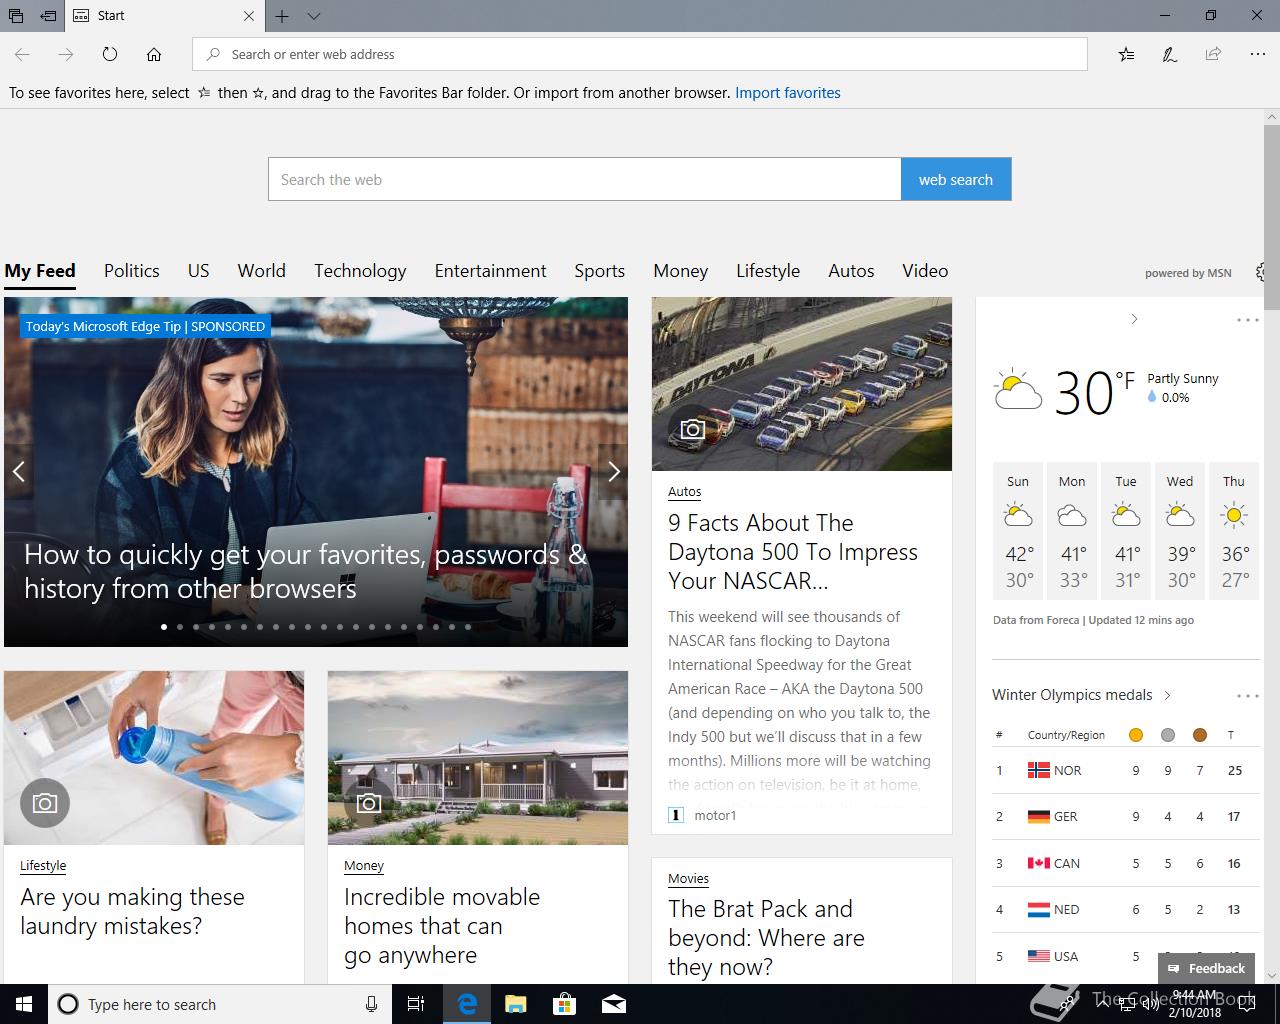1280x1024 pixels.
Task: Advance to the next weather location arrow
Action: [x=1134, y=319]
